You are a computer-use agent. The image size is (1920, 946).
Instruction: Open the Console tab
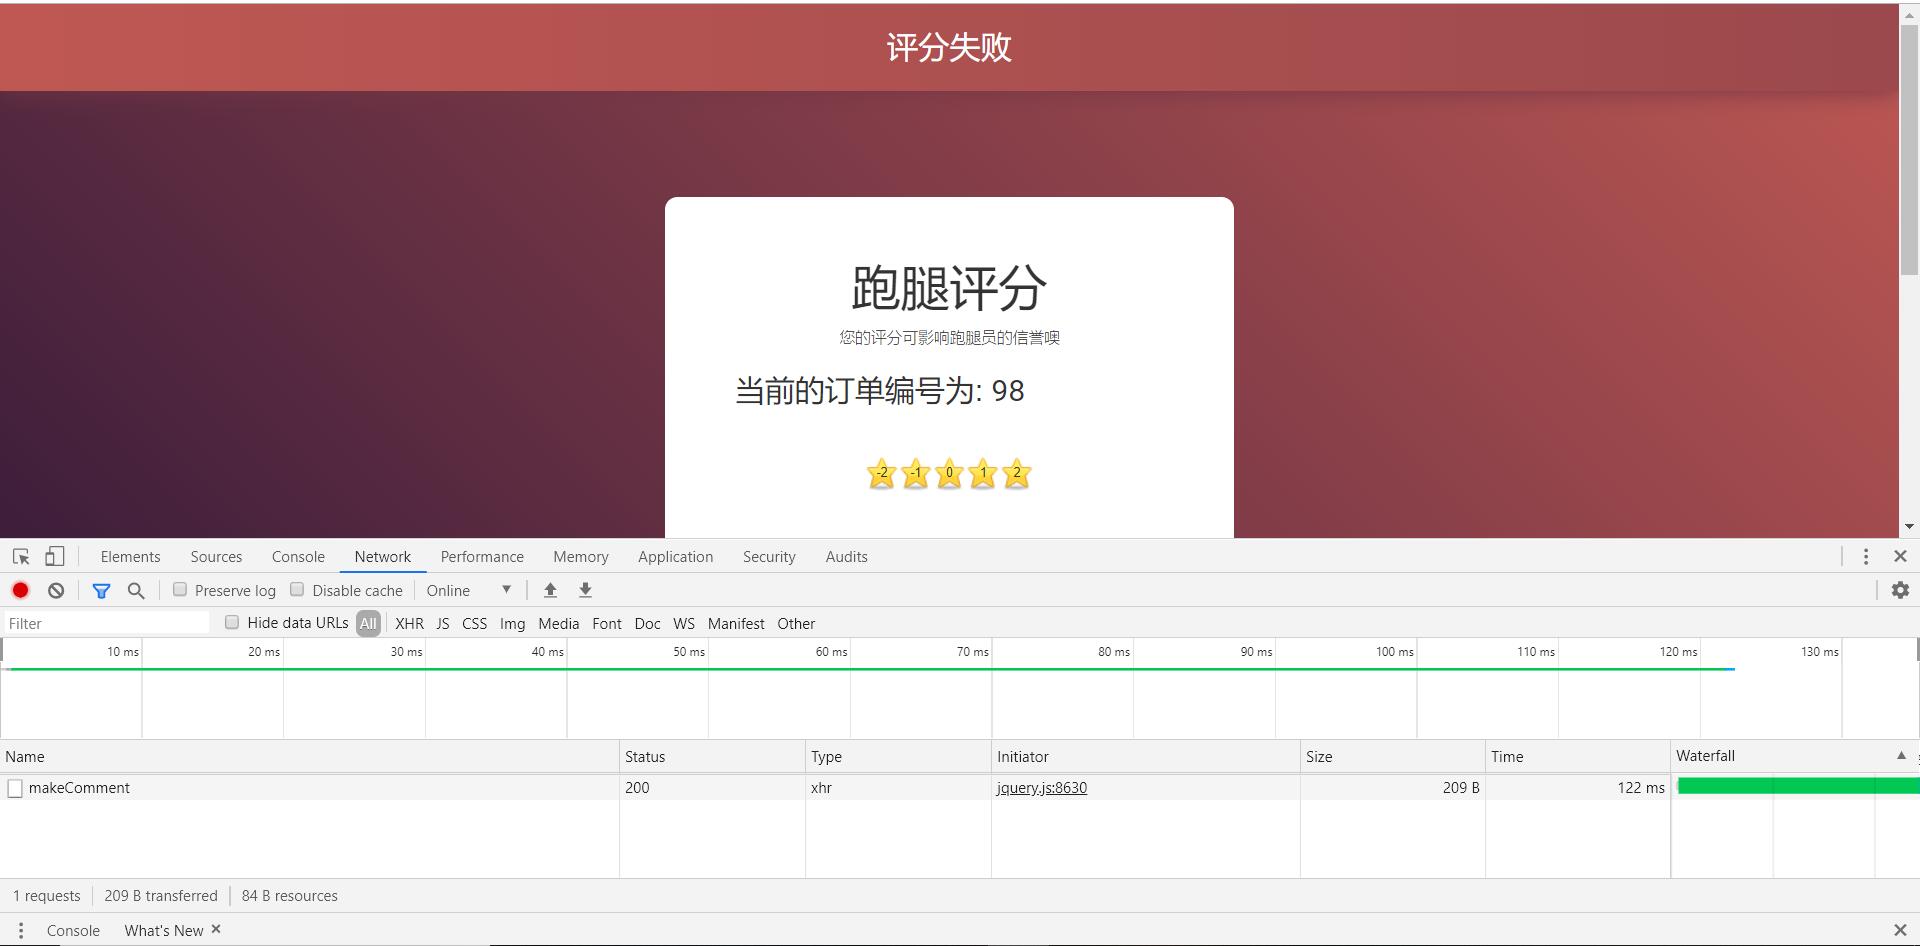pos(298,557)
